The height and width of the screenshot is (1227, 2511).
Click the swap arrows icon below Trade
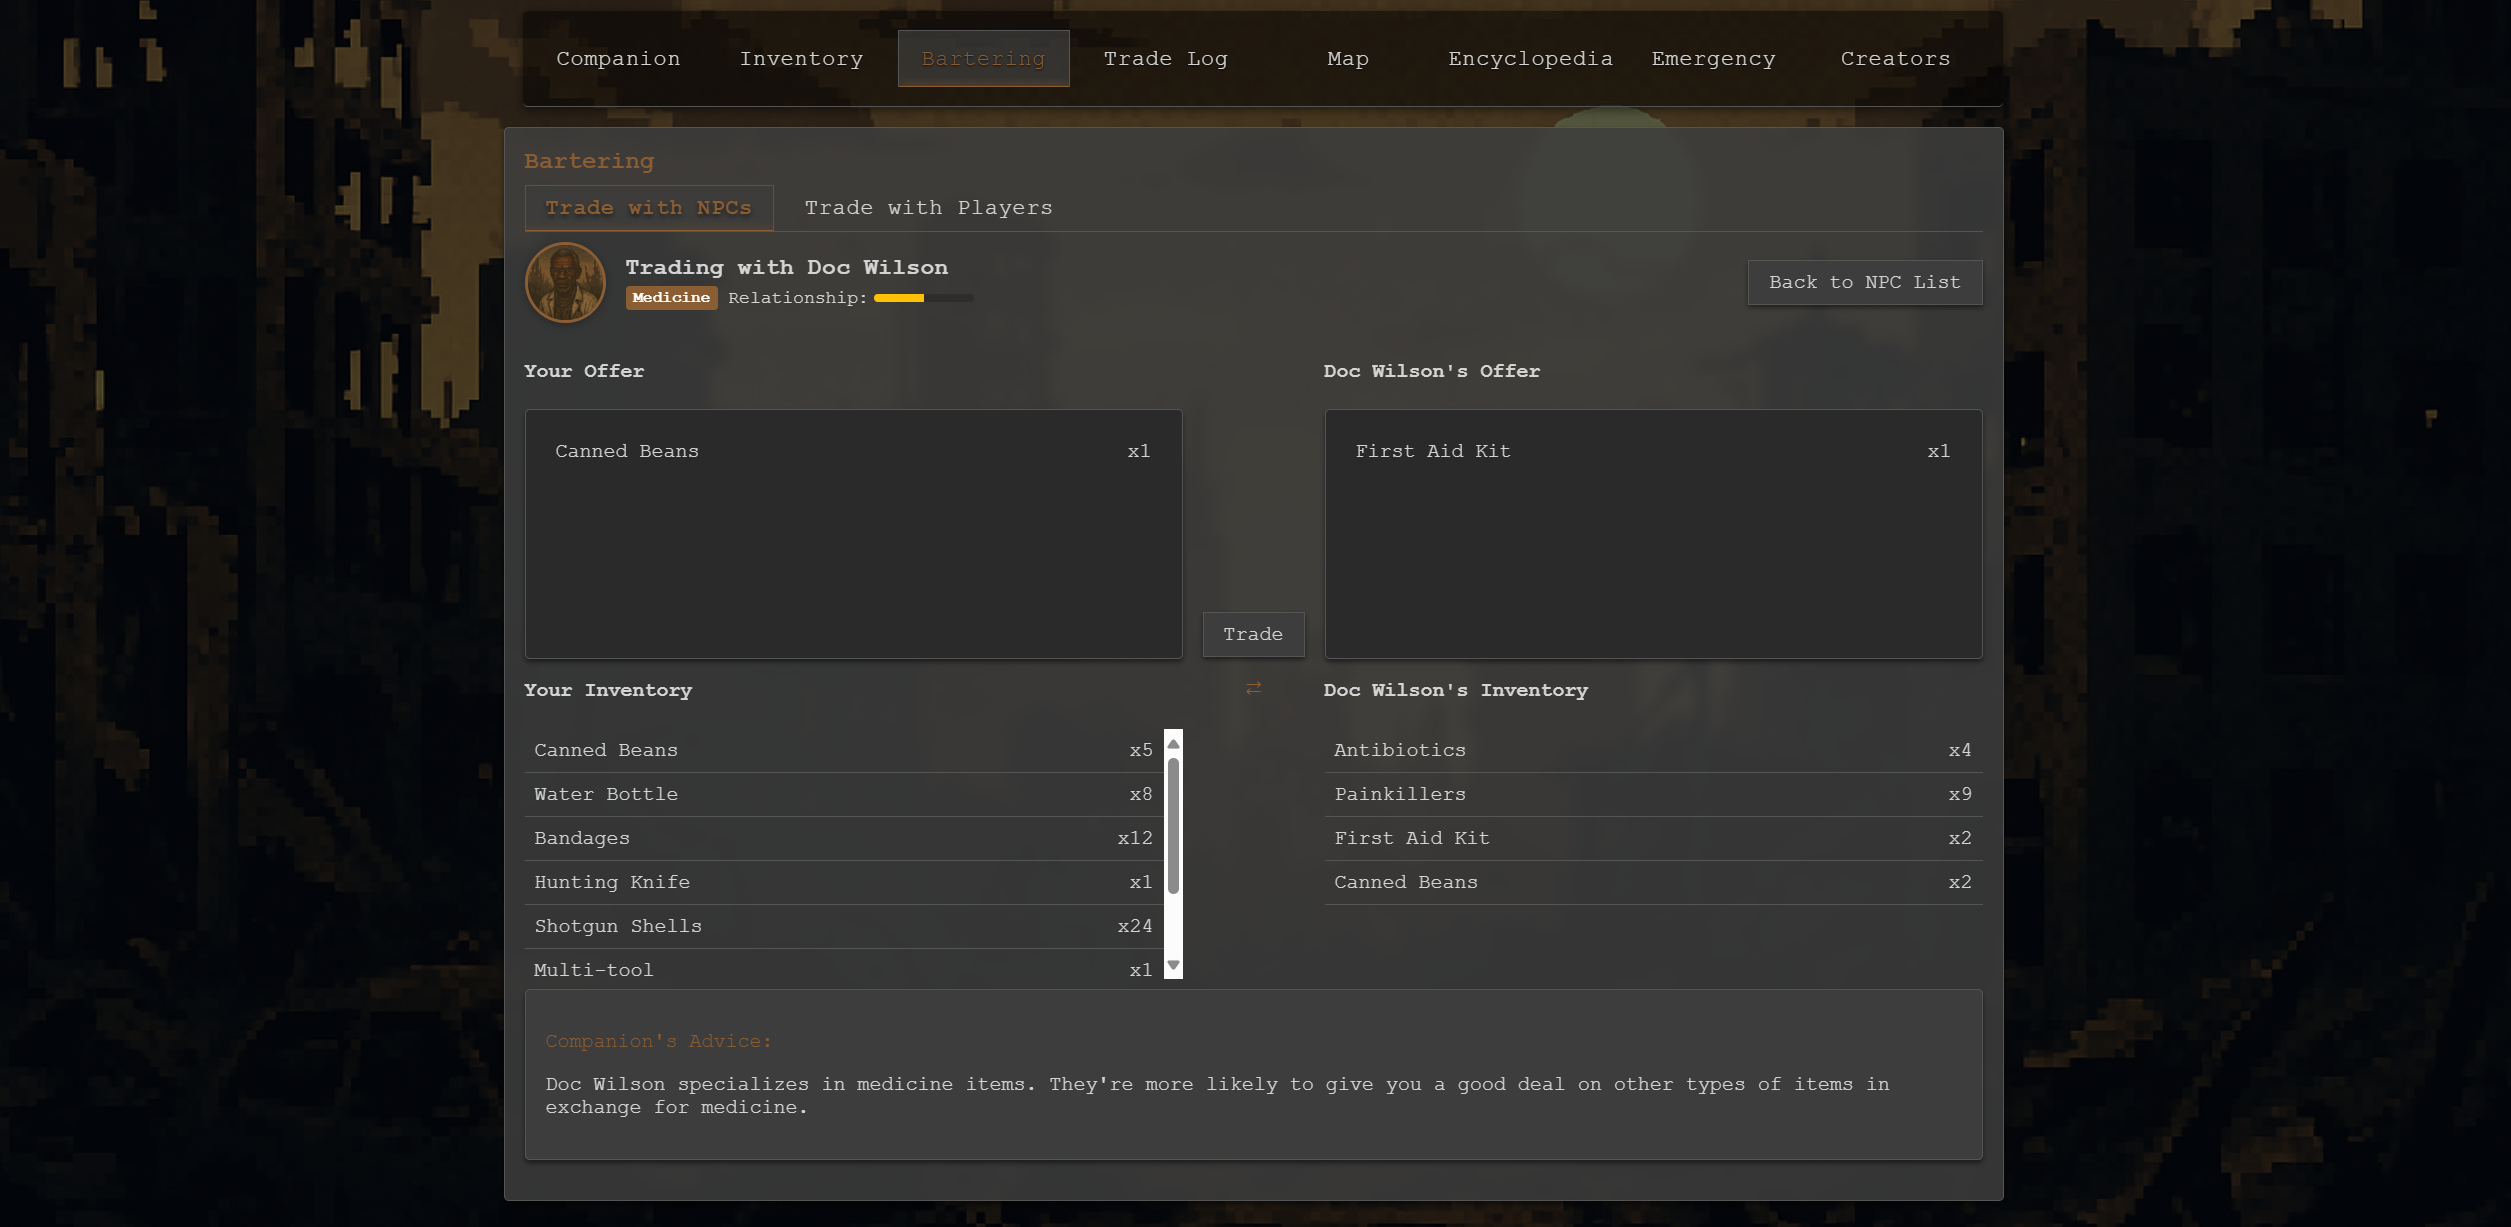tap(1253, 688)
